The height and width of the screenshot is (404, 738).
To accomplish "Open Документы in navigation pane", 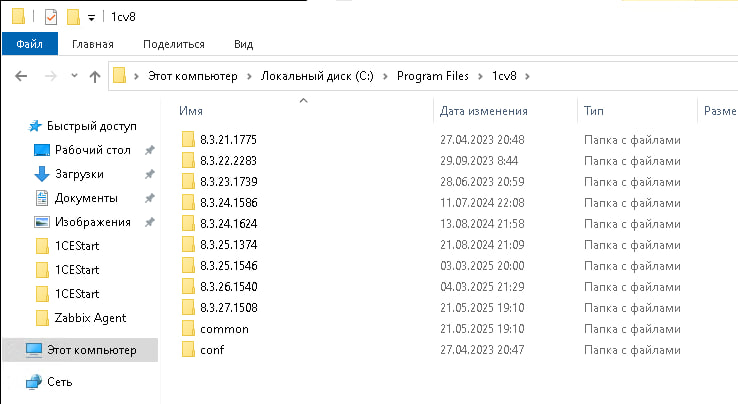I will coord(86,198).
